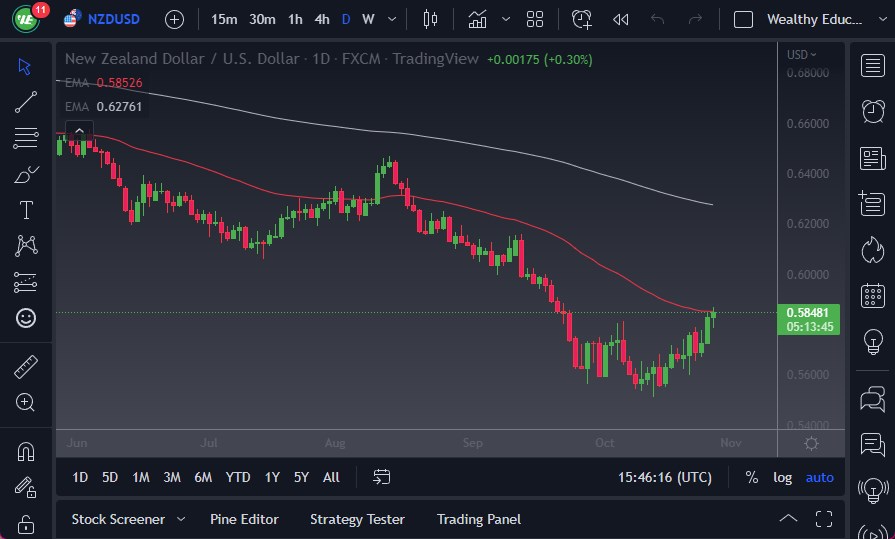The image size is (895, 539).
Task: Toggle the magnet snap mode
Action: pyautogui.click(x=26, y=451)
